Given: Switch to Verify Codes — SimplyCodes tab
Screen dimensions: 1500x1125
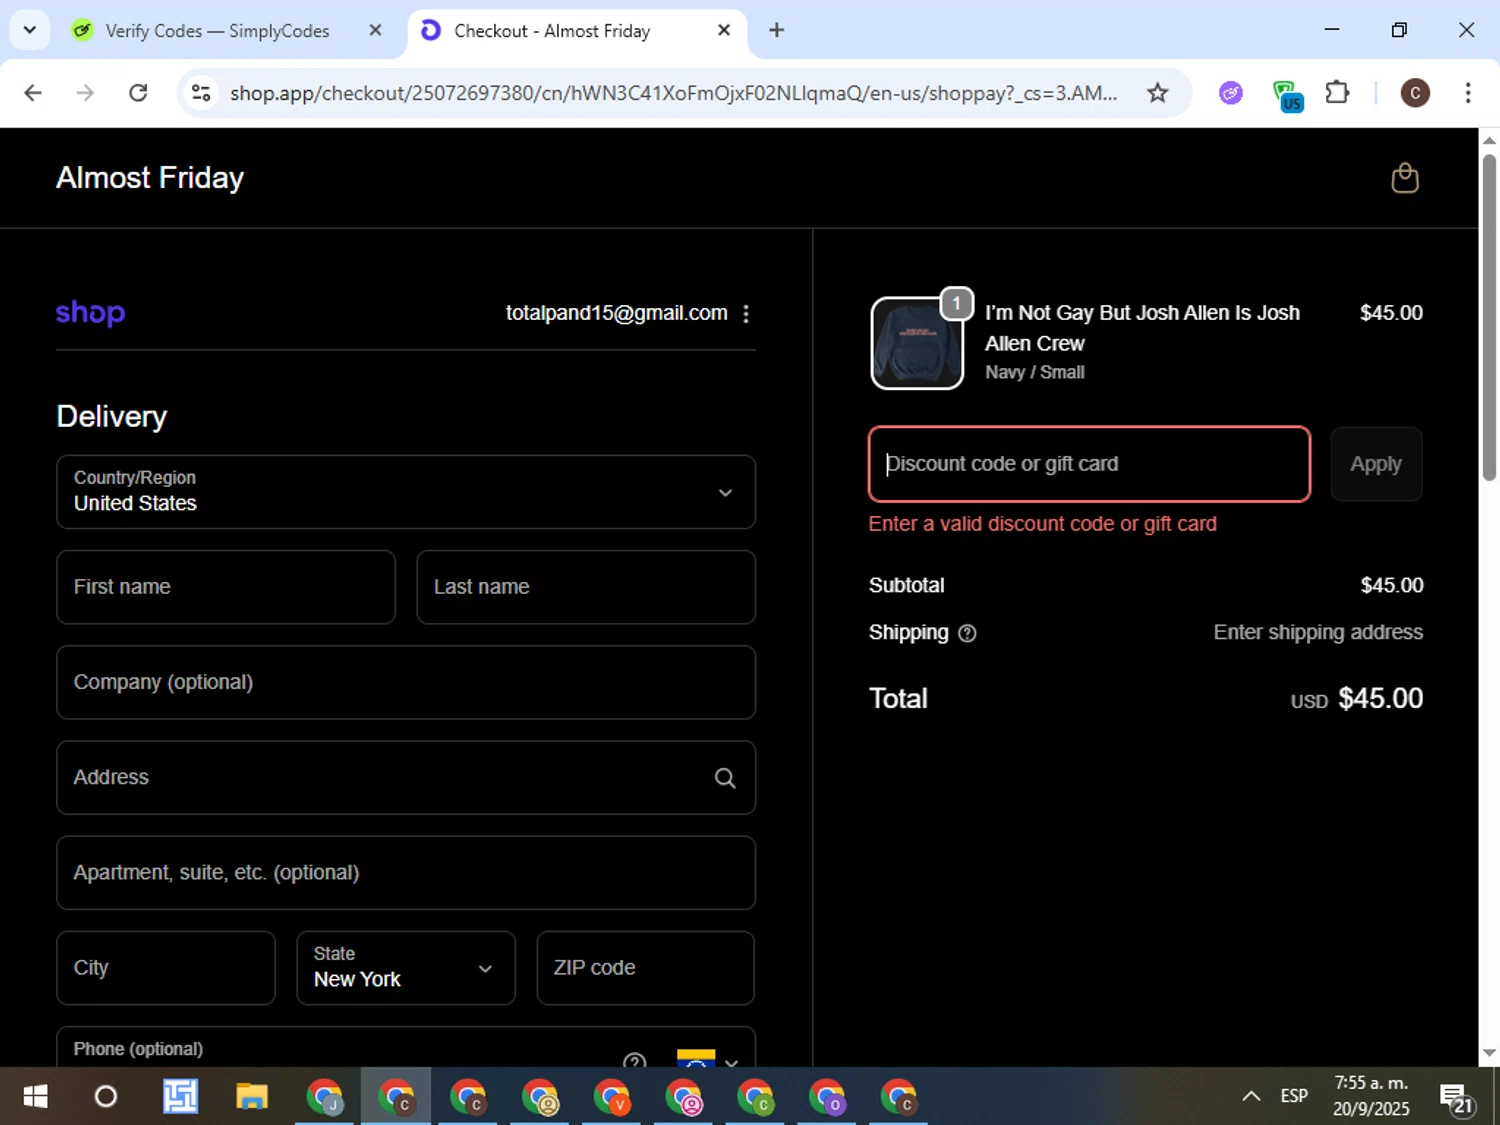Looking at the screenshot, I should click(x=217, y=31).
